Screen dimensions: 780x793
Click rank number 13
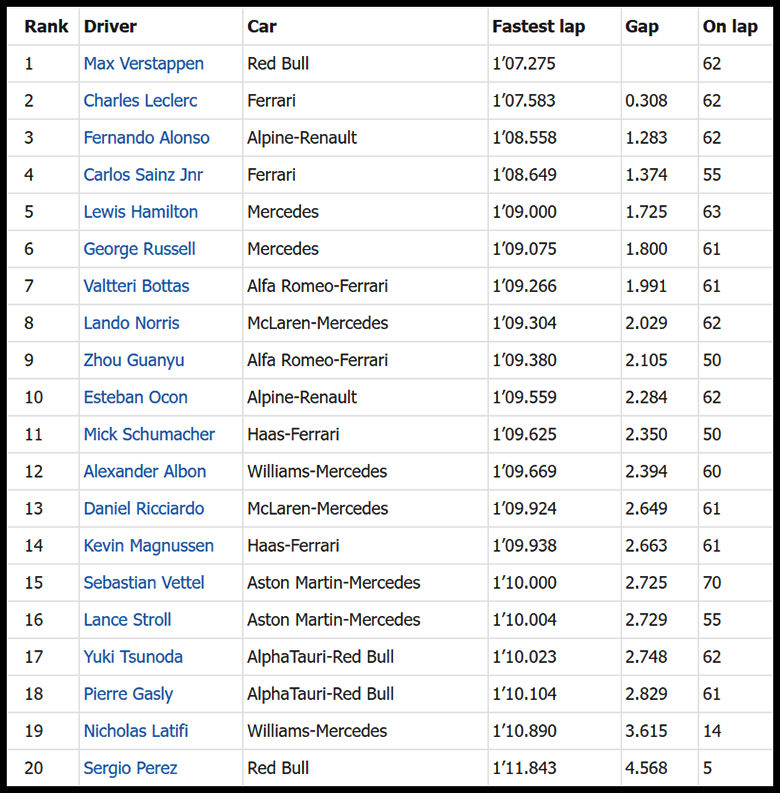pyautogui.click(x=33, y=509)
